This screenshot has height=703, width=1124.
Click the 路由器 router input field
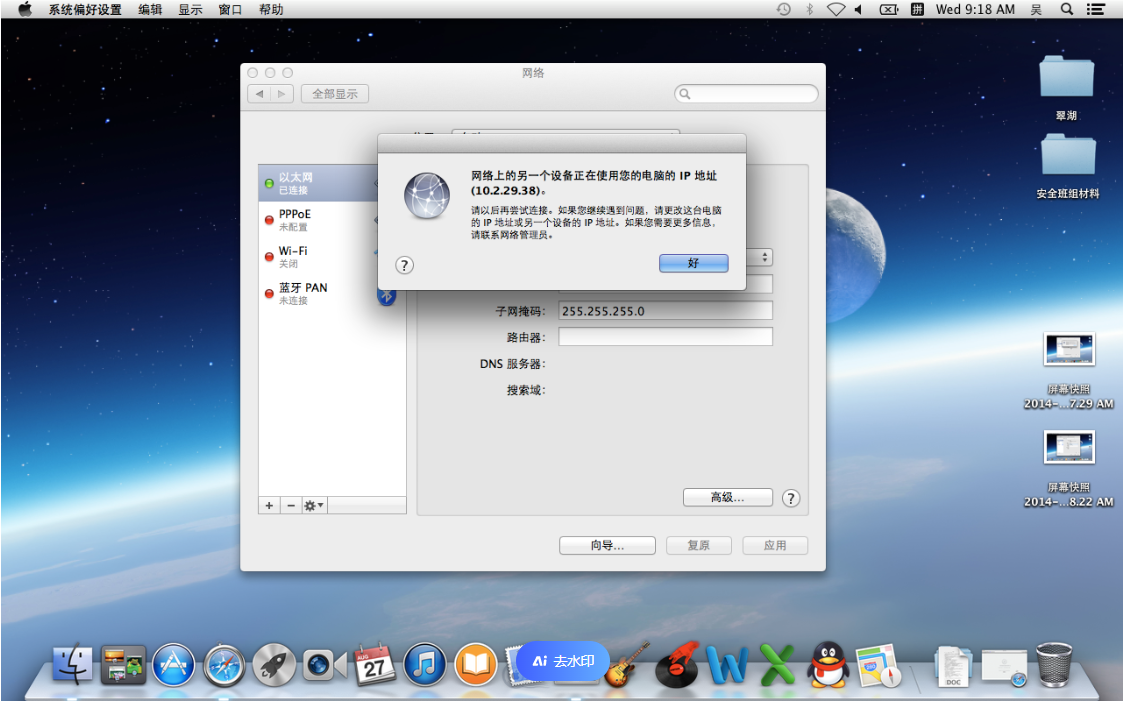coord(665,337)
